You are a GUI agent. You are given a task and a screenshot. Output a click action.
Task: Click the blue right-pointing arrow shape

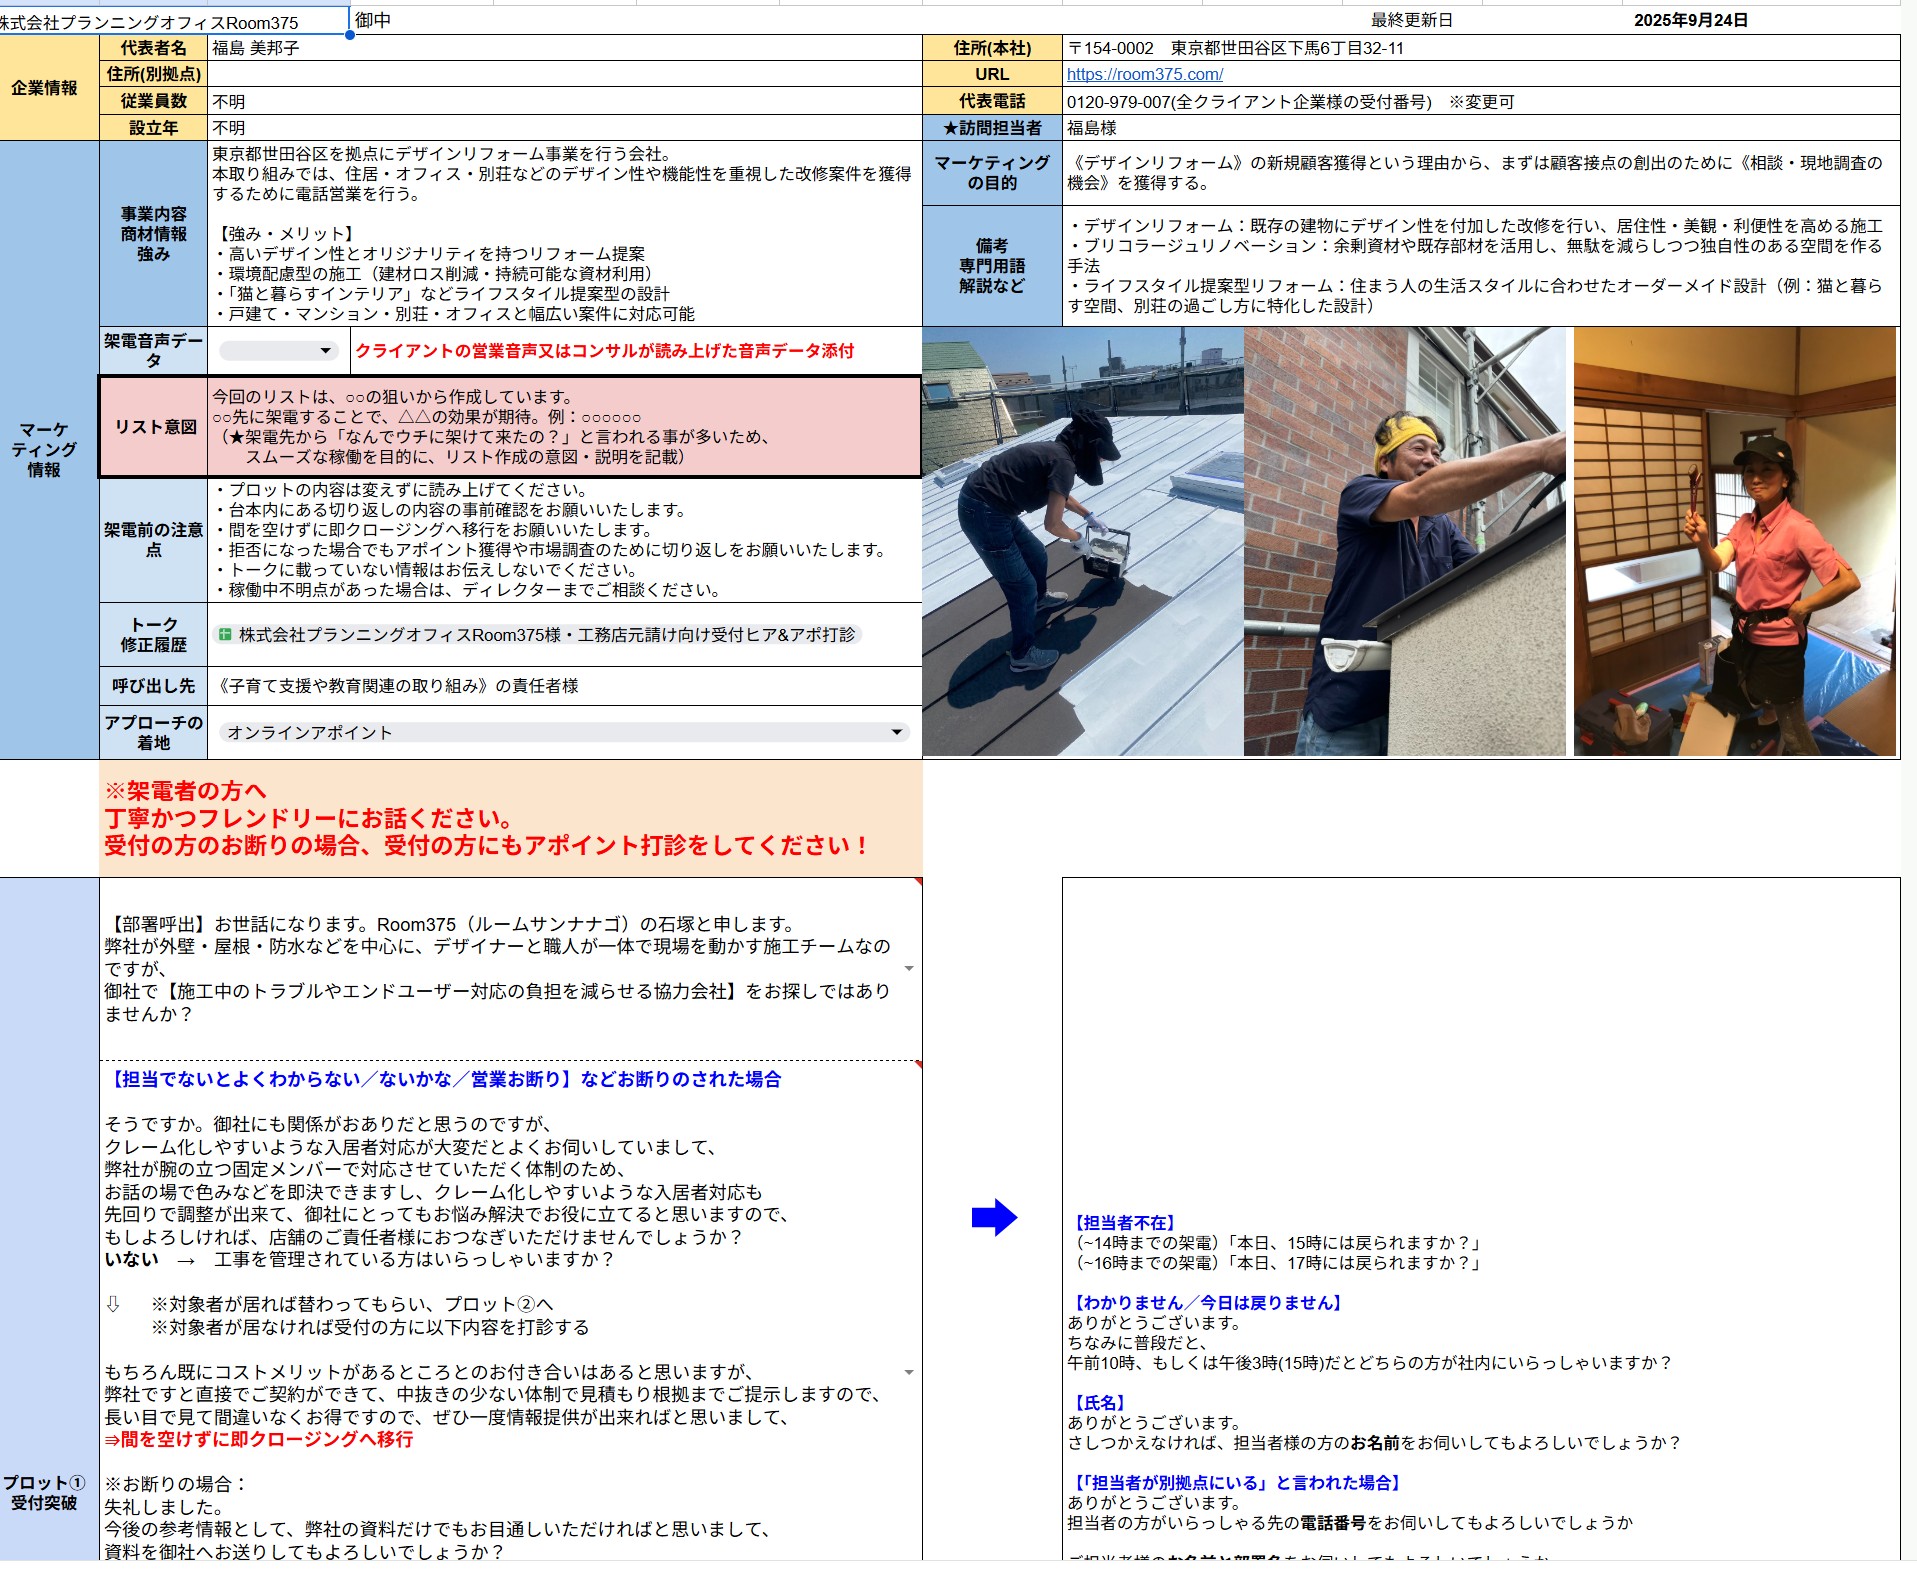pos(994,1217)
